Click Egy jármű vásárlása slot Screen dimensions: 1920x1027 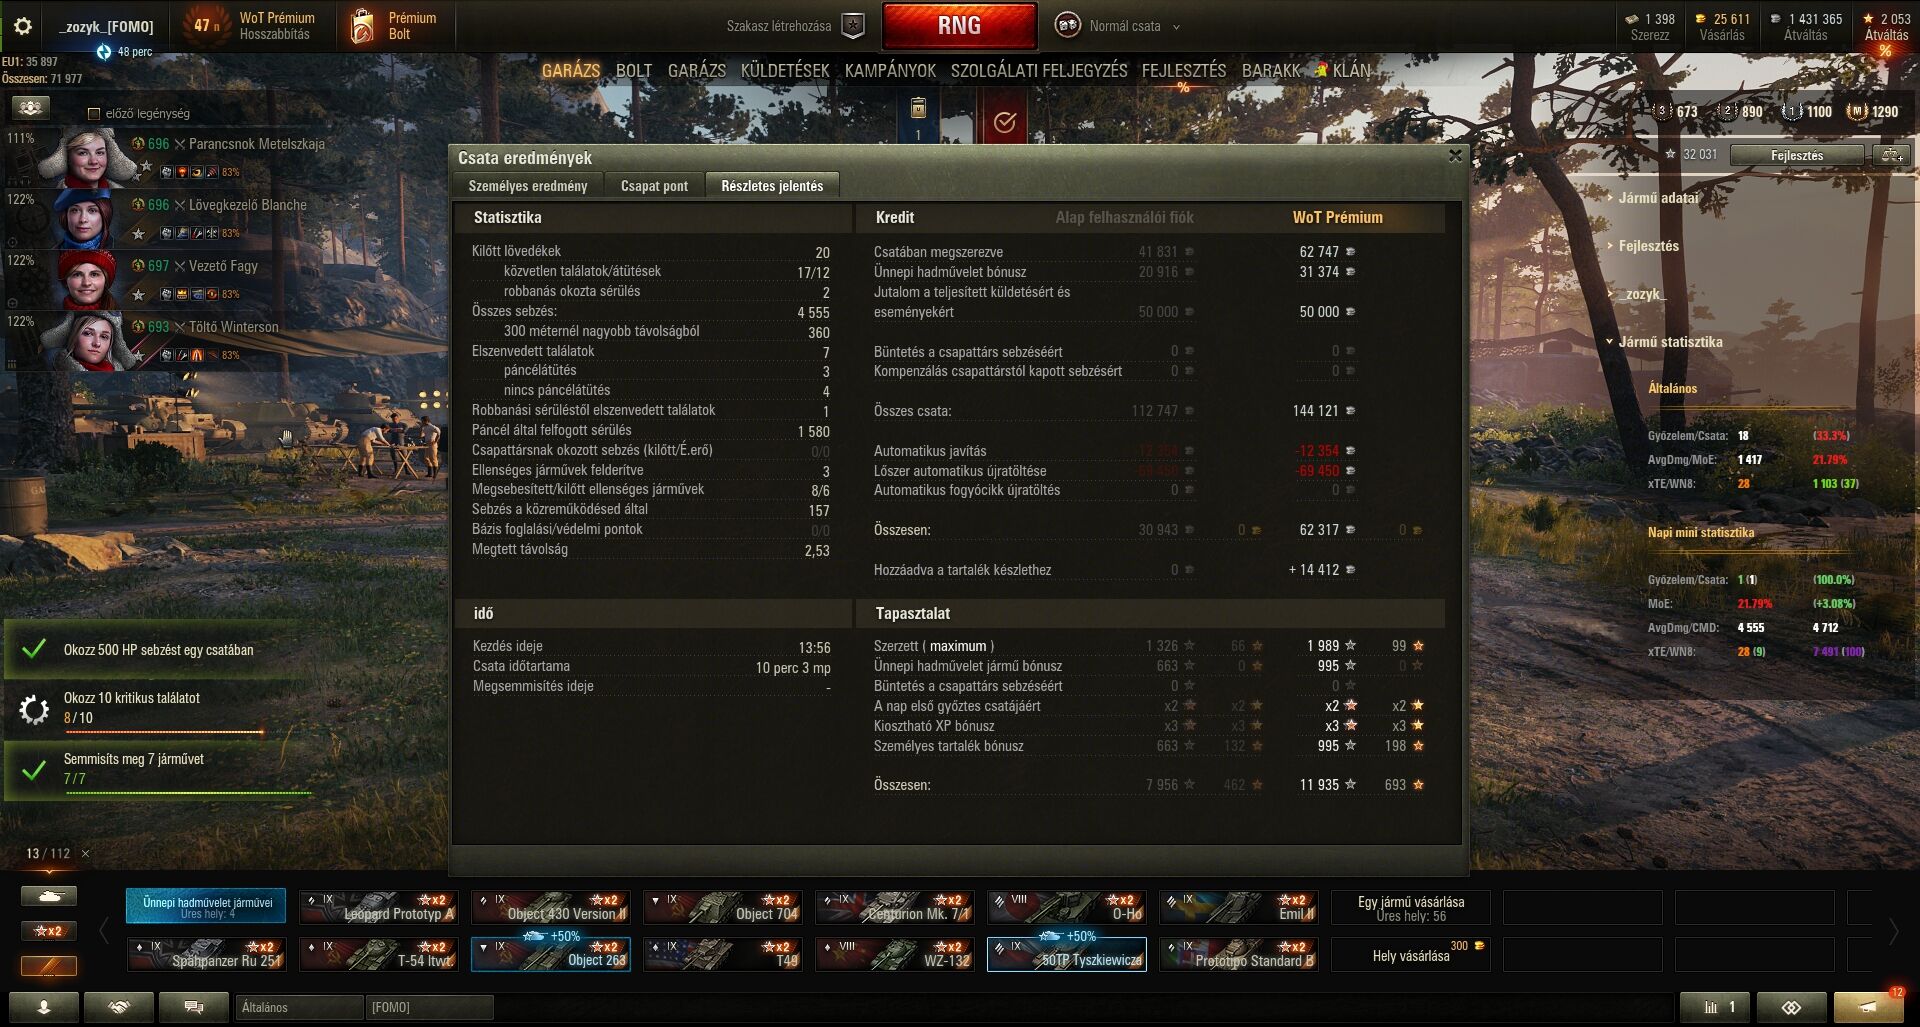pyautogui.click(x=1411, y=907)
